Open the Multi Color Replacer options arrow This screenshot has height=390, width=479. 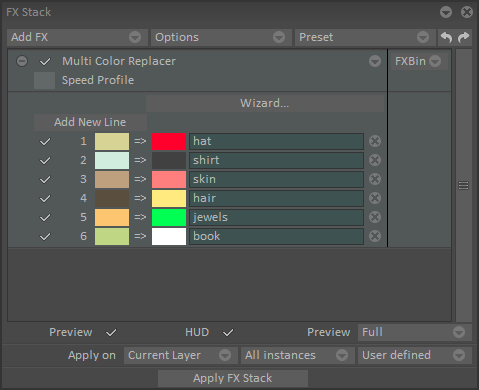tap(375, 61)
